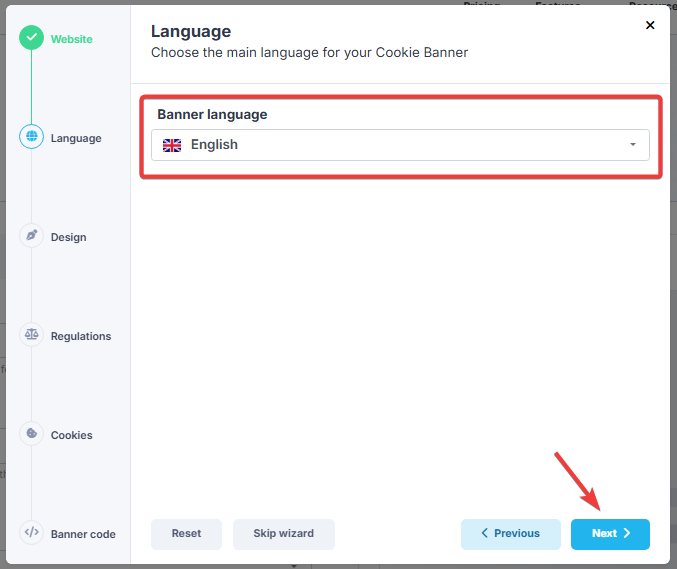Open the Banner language dropdown
The height and width of the screenshot is (569, 677).
(400, 145)
